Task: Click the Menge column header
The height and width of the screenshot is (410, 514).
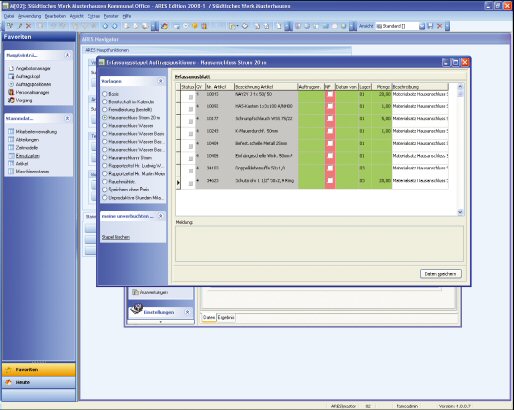Action: tap(382, 87)
